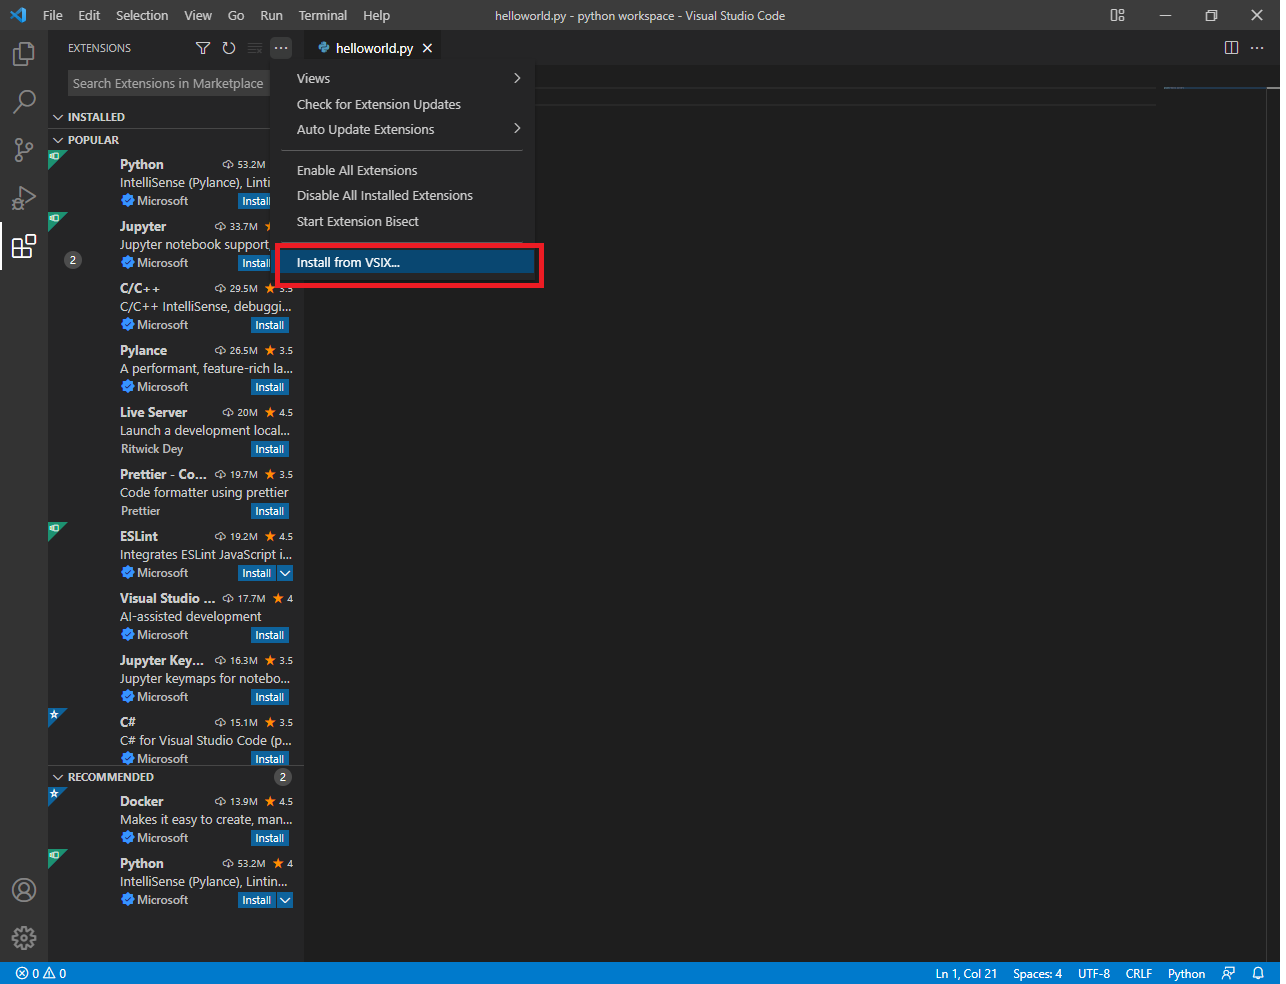Open the Explorer view in activity bar
The width and height of the screenshot is (1286, 984).
pyautogui.click(x=24, y=54)
